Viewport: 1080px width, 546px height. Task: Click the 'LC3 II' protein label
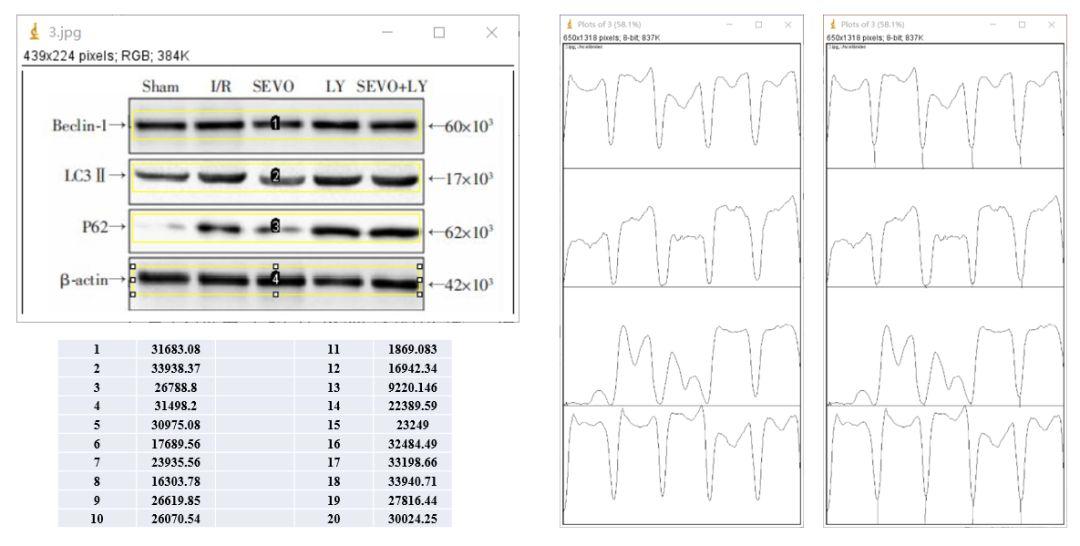(85, 176)
